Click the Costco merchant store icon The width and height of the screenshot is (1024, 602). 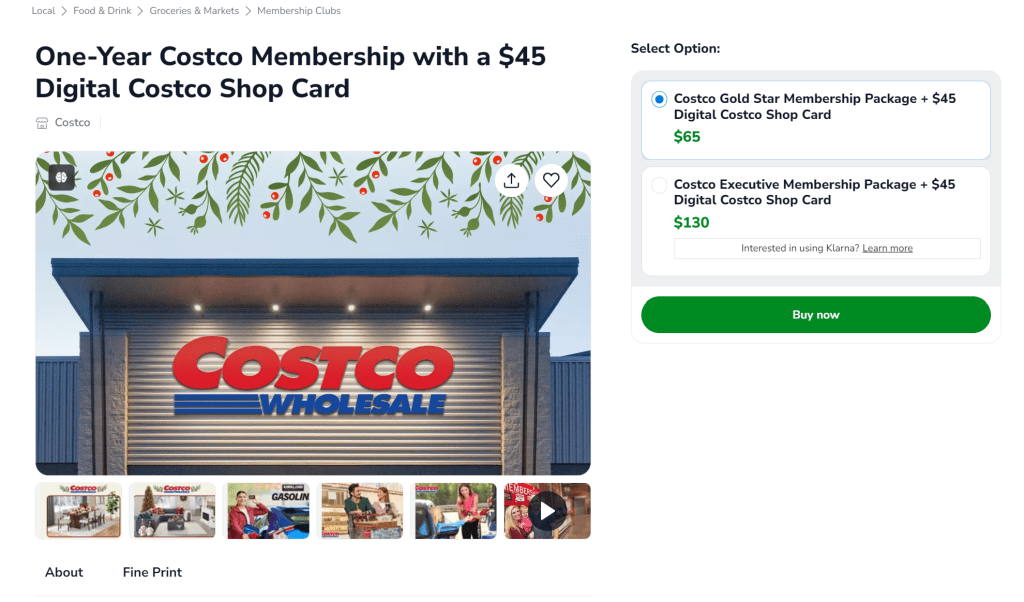42,123
